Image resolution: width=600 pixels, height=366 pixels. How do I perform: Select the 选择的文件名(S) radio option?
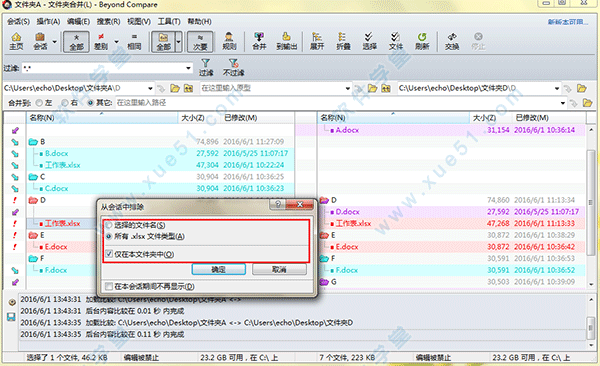[109, 225]
